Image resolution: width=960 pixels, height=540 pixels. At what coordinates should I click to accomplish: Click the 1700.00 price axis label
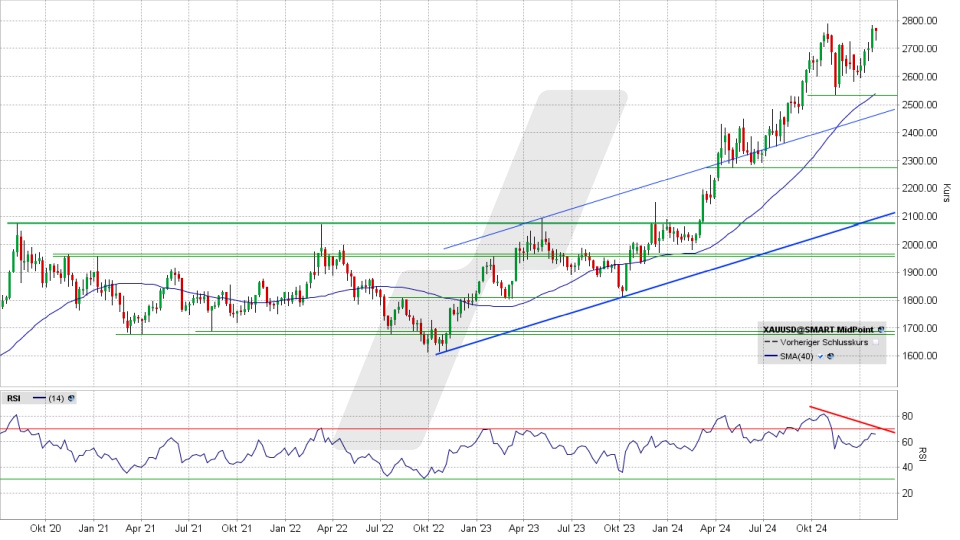[x=920, y=329]
